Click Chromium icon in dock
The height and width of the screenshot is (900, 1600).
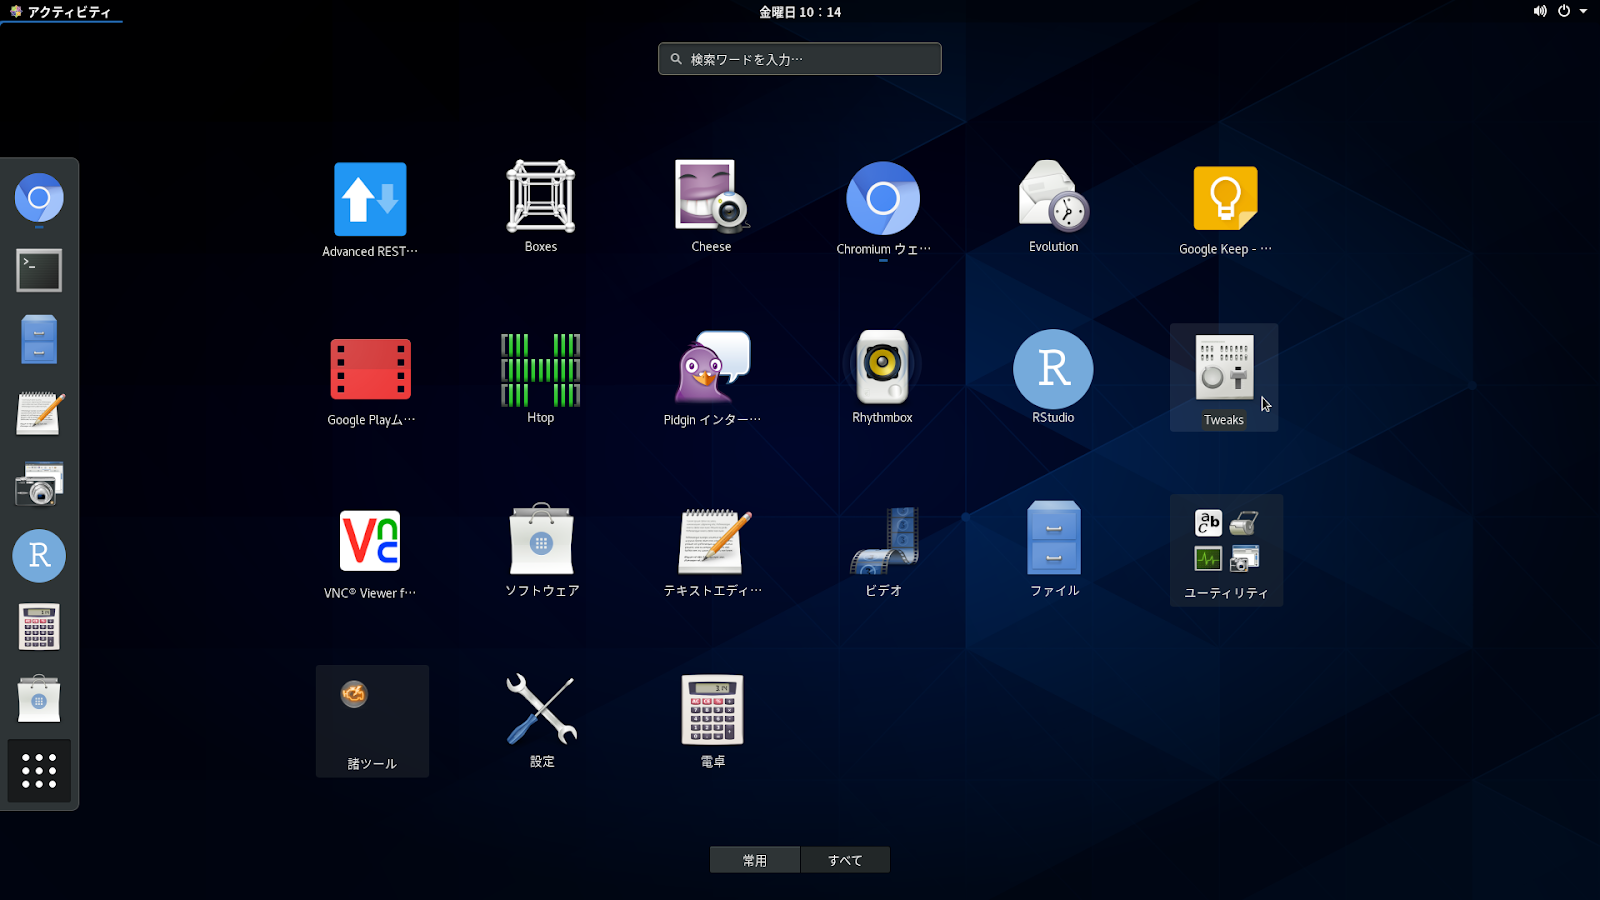[x=39, y=198]
